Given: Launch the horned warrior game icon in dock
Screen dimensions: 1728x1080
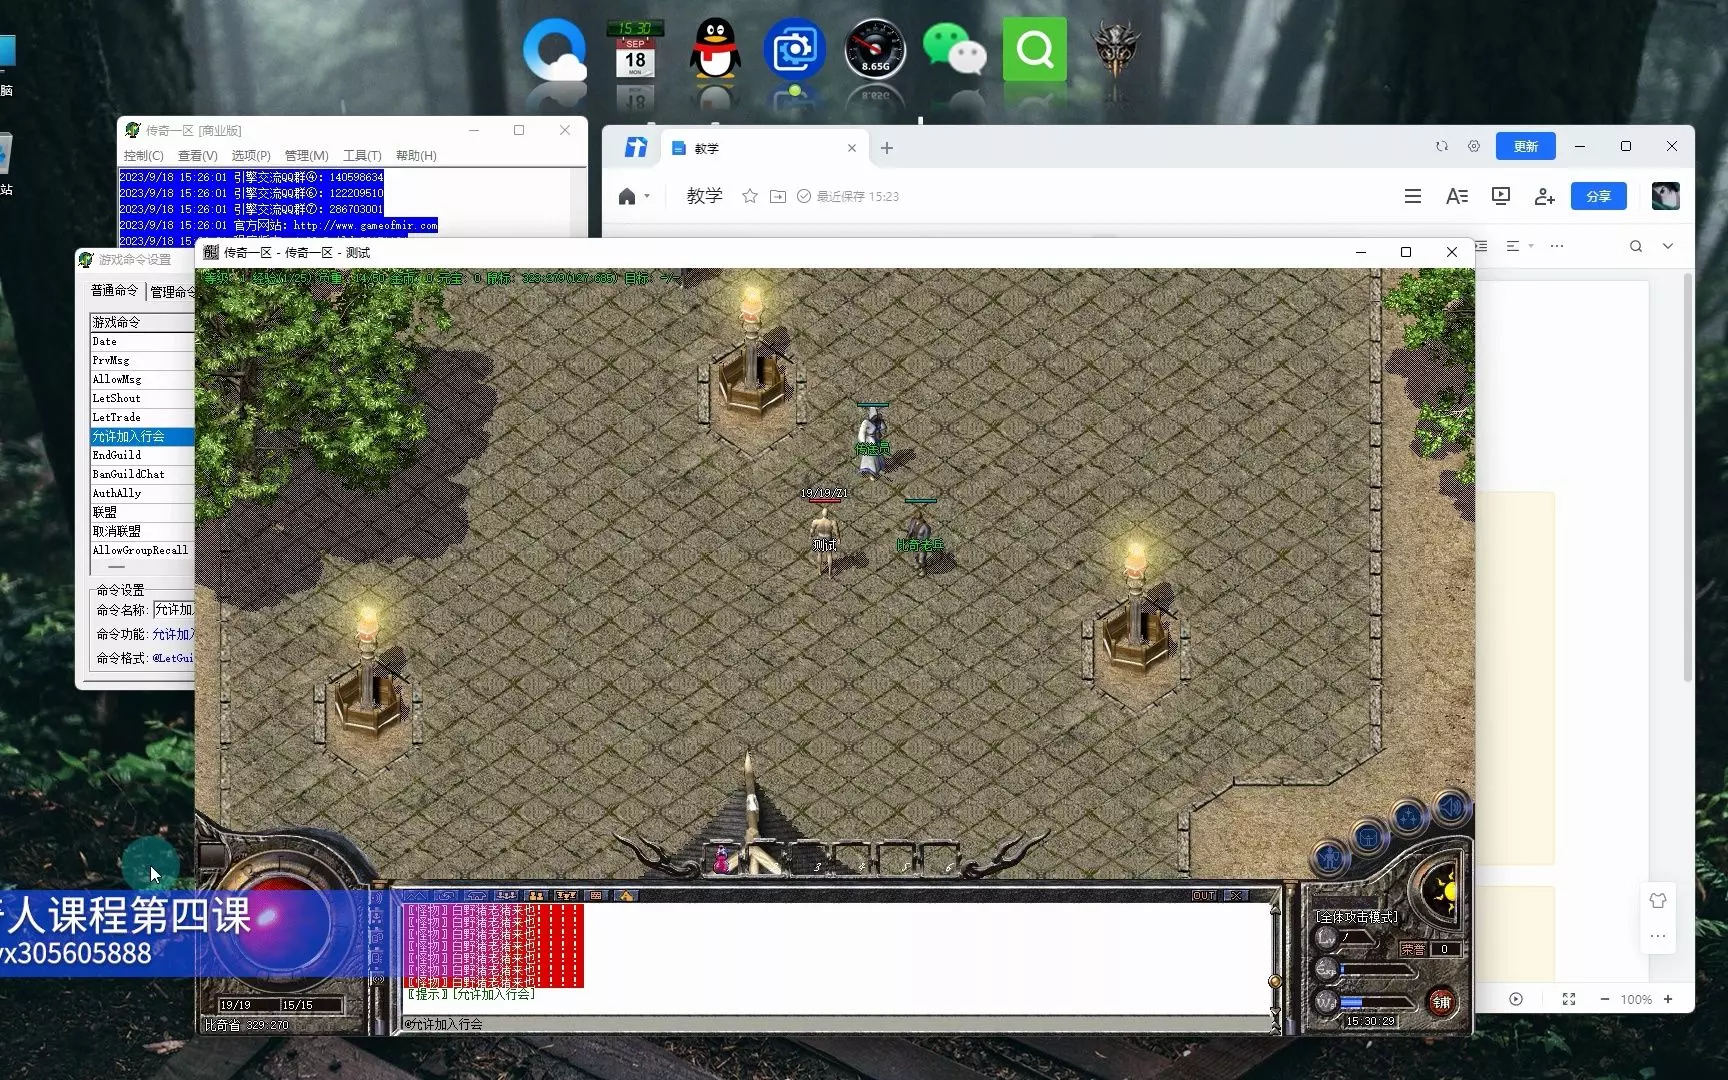Looking at the screenshot, I should pos(1115,49).
